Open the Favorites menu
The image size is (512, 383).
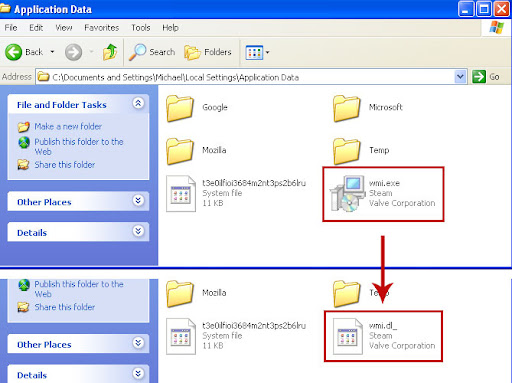(x=102, y=28)
